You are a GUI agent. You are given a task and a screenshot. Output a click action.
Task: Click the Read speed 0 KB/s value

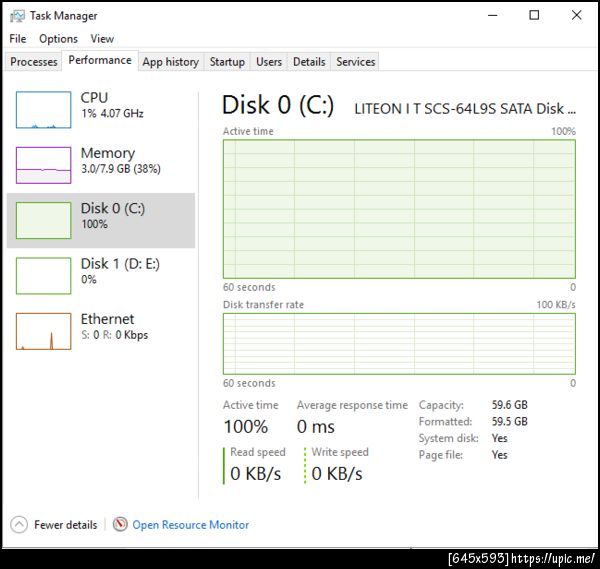point(256,474)
